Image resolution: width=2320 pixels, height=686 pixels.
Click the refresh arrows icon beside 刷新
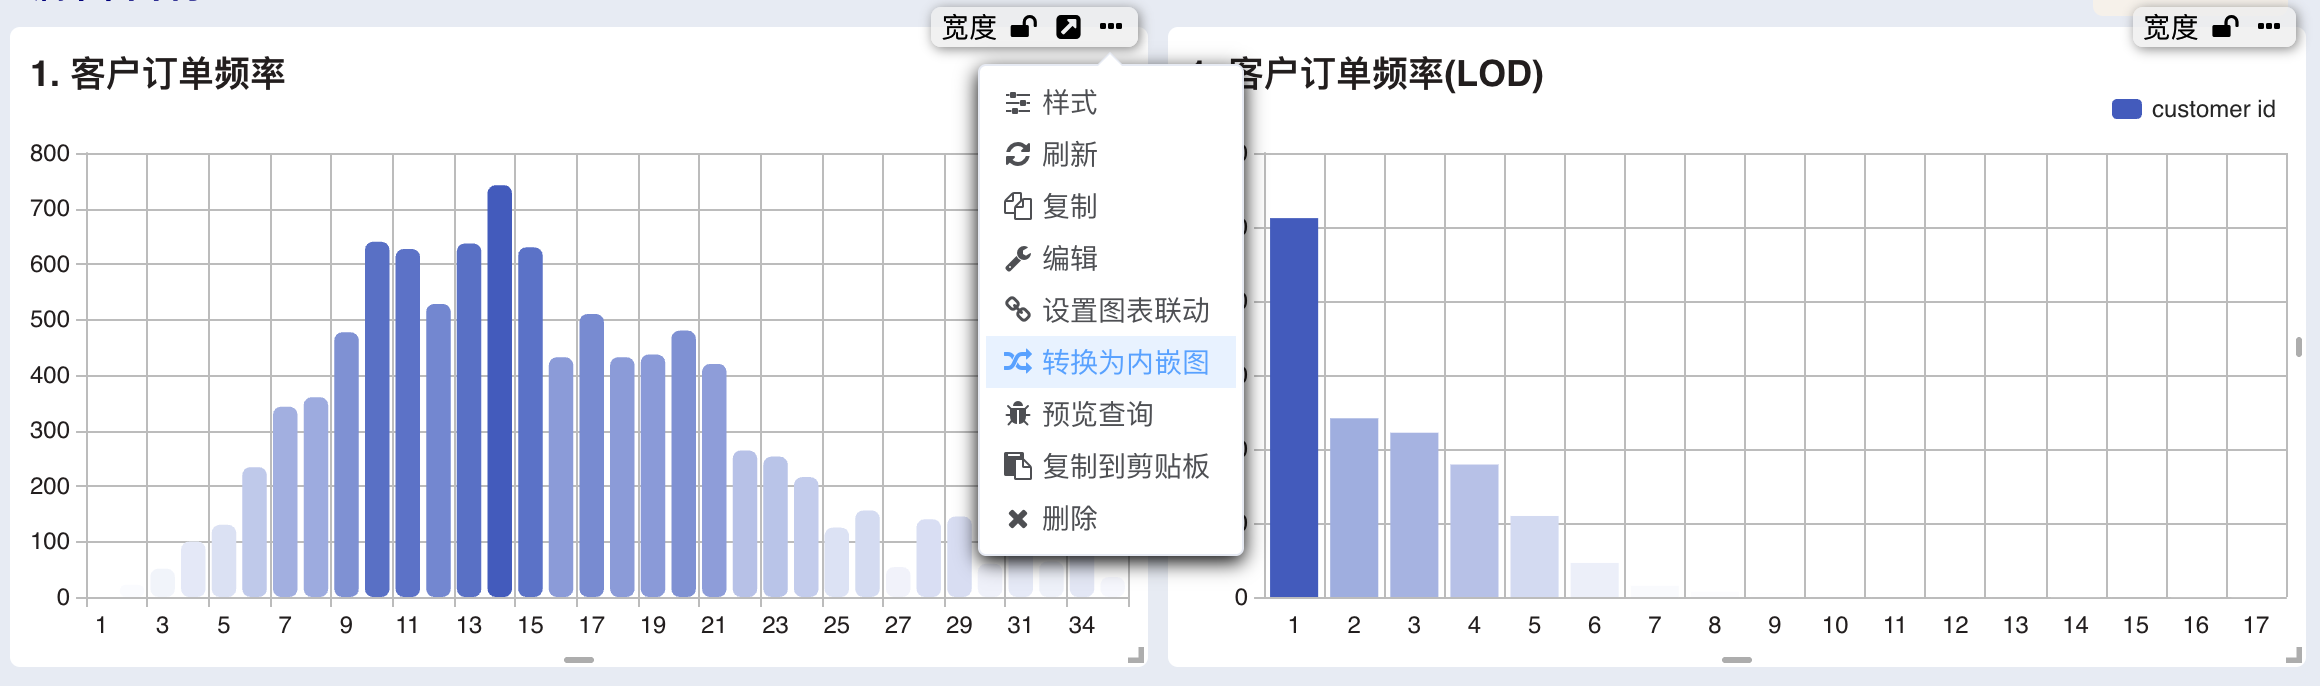(1018, 154)
